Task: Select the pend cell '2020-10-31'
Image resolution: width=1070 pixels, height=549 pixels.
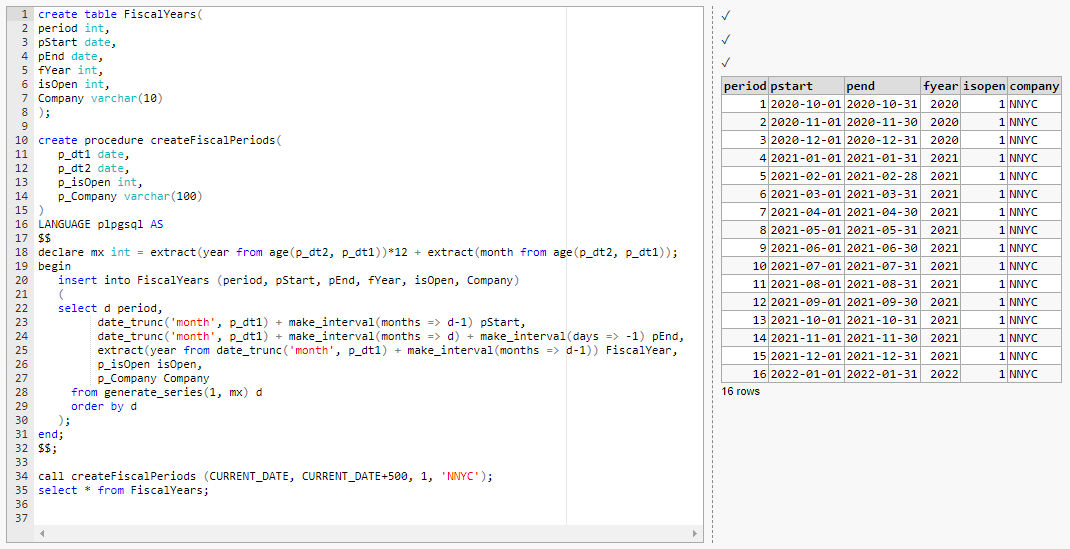Action: (882, 104)
